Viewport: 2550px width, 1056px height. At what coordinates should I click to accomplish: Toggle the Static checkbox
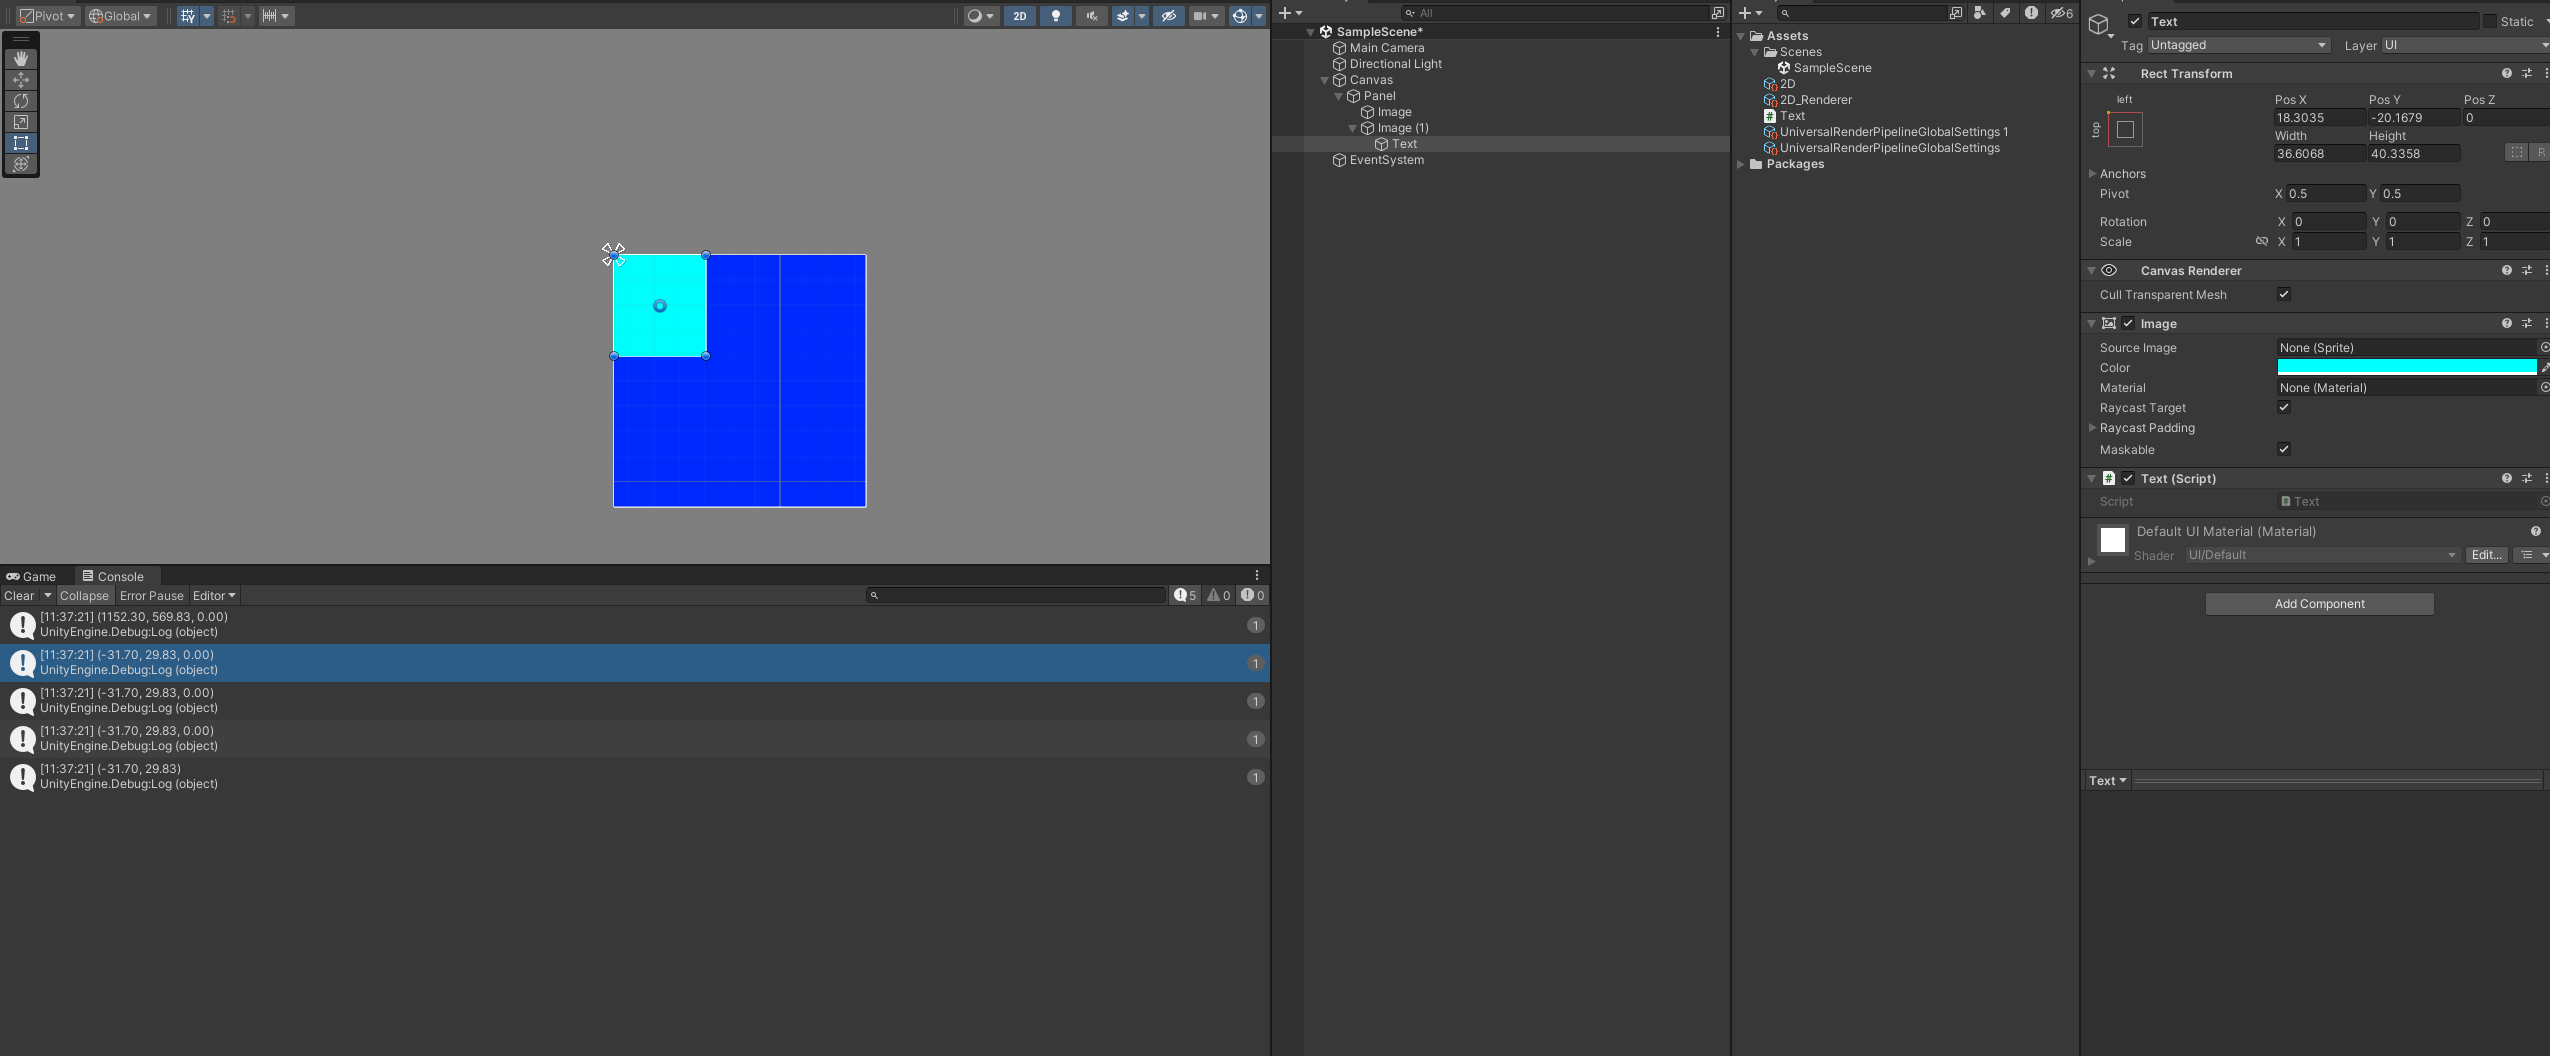click(2490, 21)
